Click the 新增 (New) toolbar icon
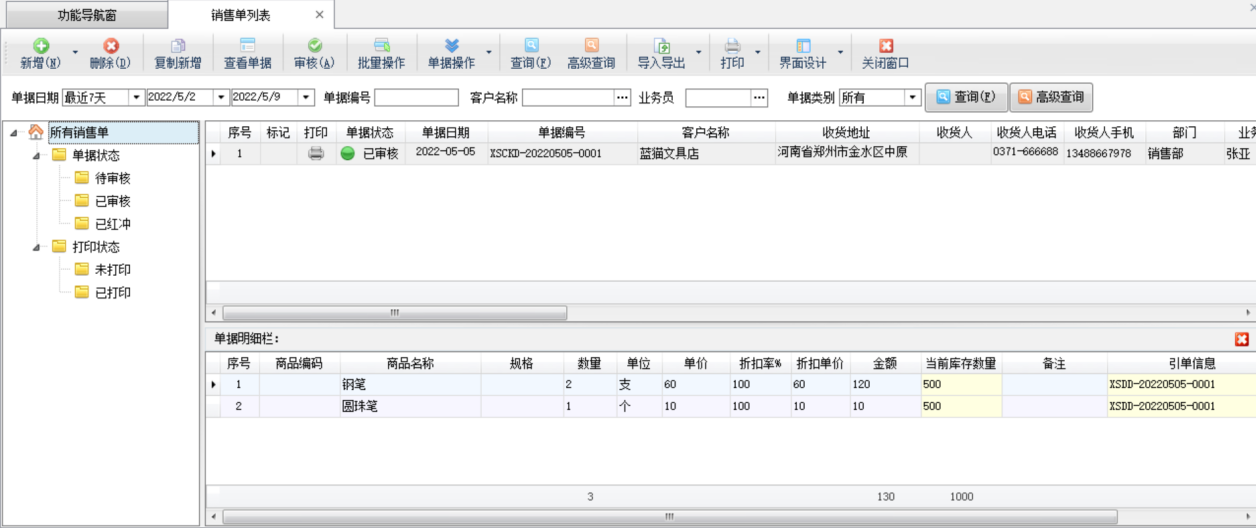 coord(41,46)
